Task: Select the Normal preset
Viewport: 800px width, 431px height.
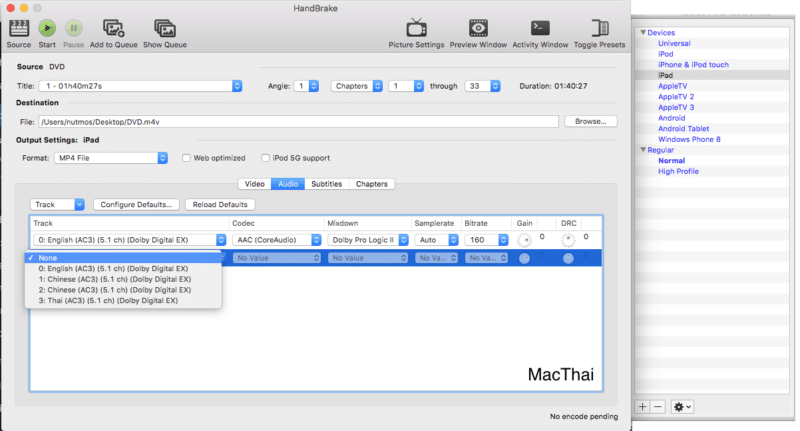Action: pyautogui.click(x=671, y=161)
